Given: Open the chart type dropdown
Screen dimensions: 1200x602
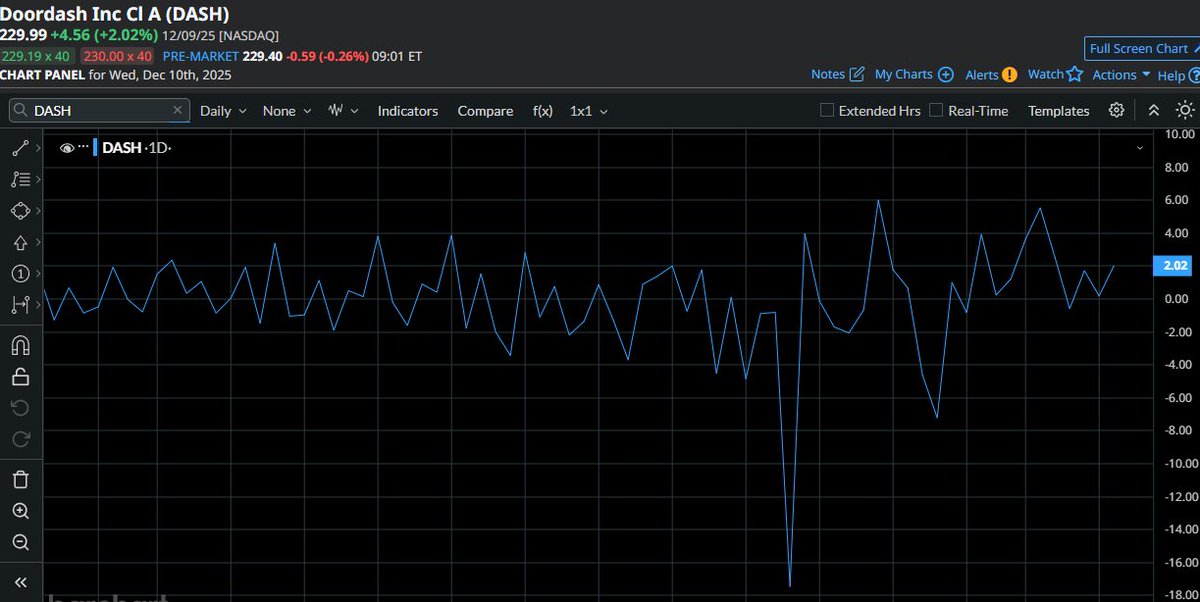Looking at the screenshot, I should [x=343, y=111].
